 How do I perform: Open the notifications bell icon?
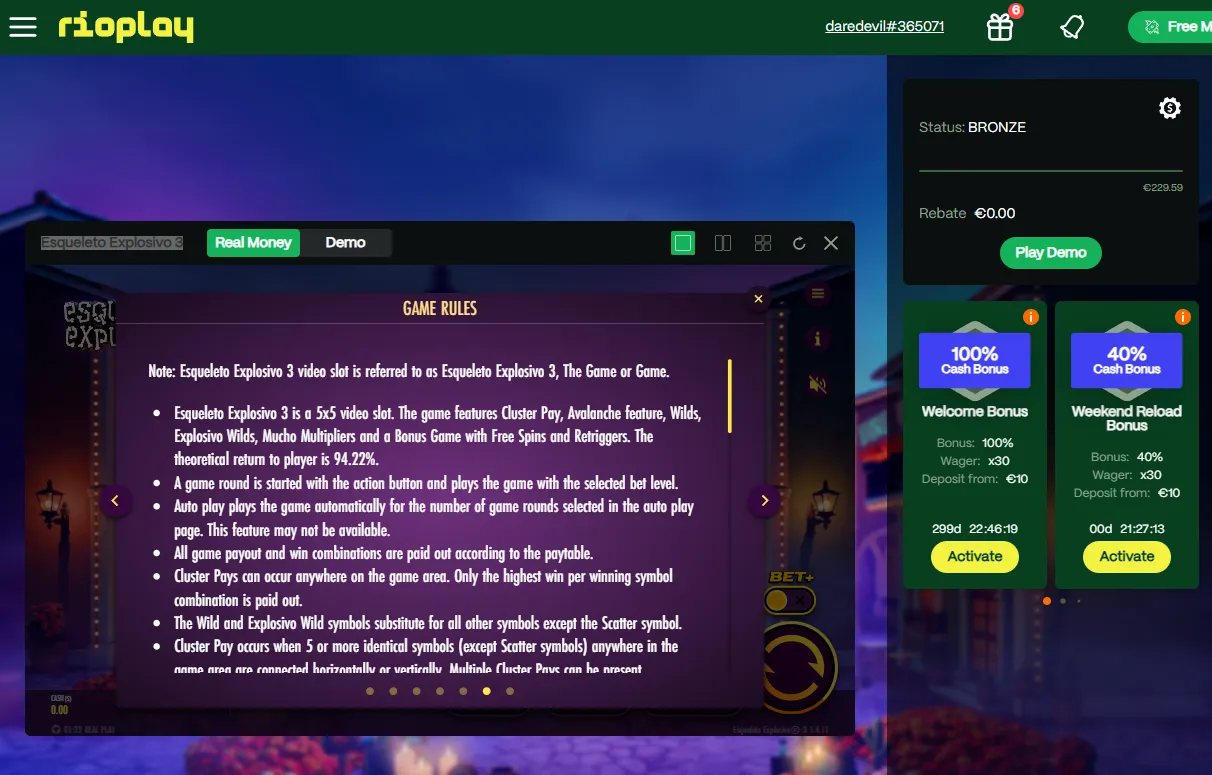[1072, 27]
